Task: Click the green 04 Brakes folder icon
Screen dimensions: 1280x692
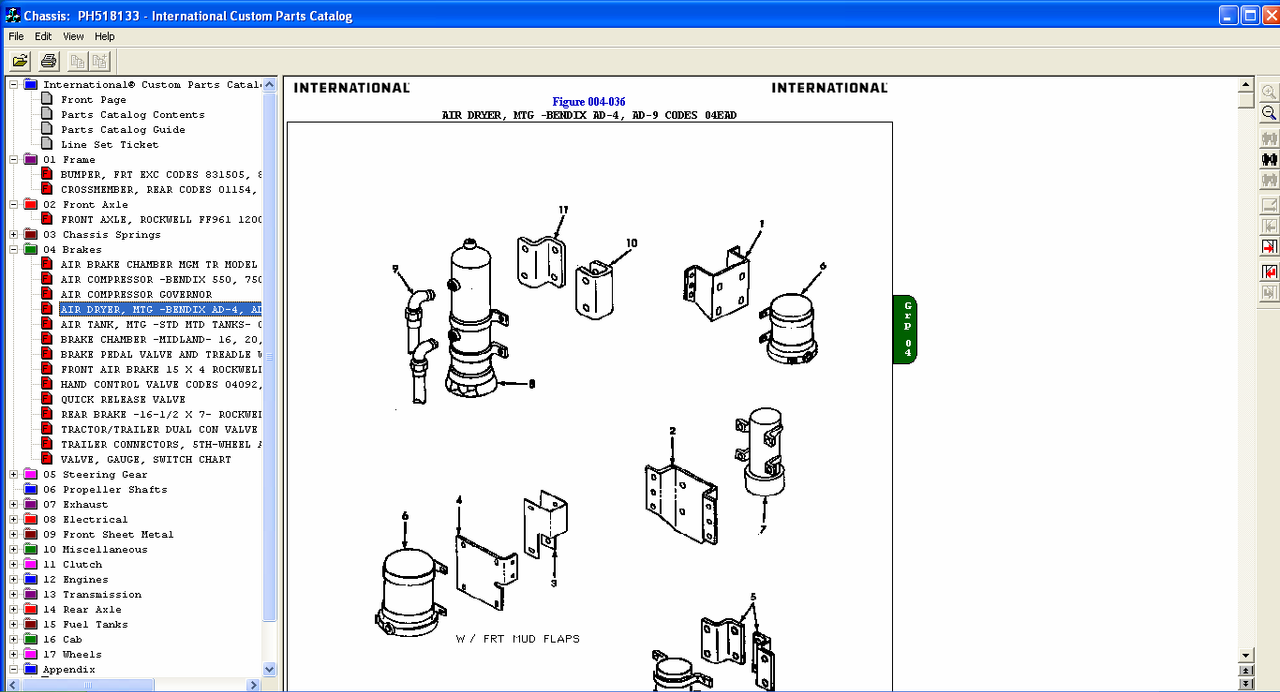Action: [30, 250]
